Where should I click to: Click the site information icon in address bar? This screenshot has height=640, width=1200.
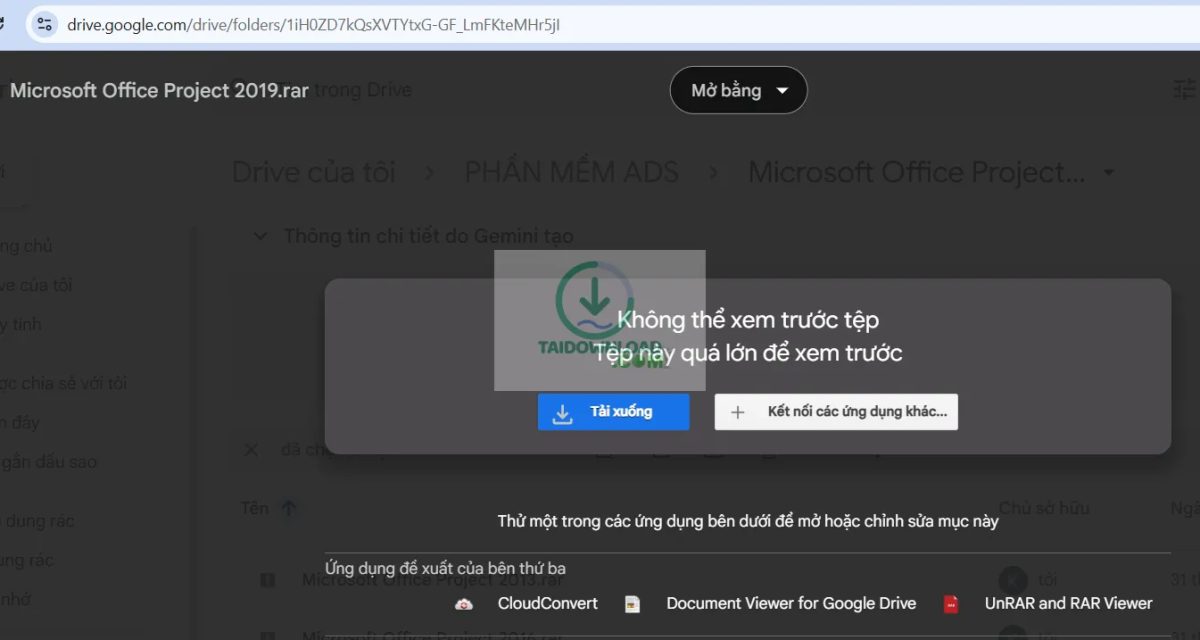(44, 24)
